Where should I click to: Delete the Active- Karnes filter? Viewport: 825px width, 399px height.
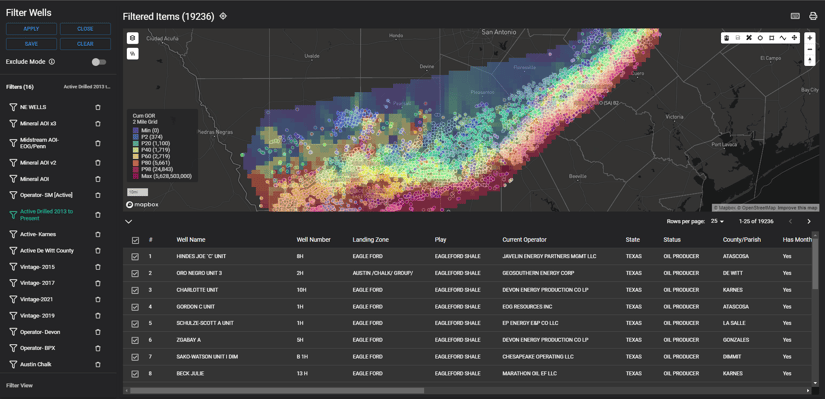click(x=98, y=234)
